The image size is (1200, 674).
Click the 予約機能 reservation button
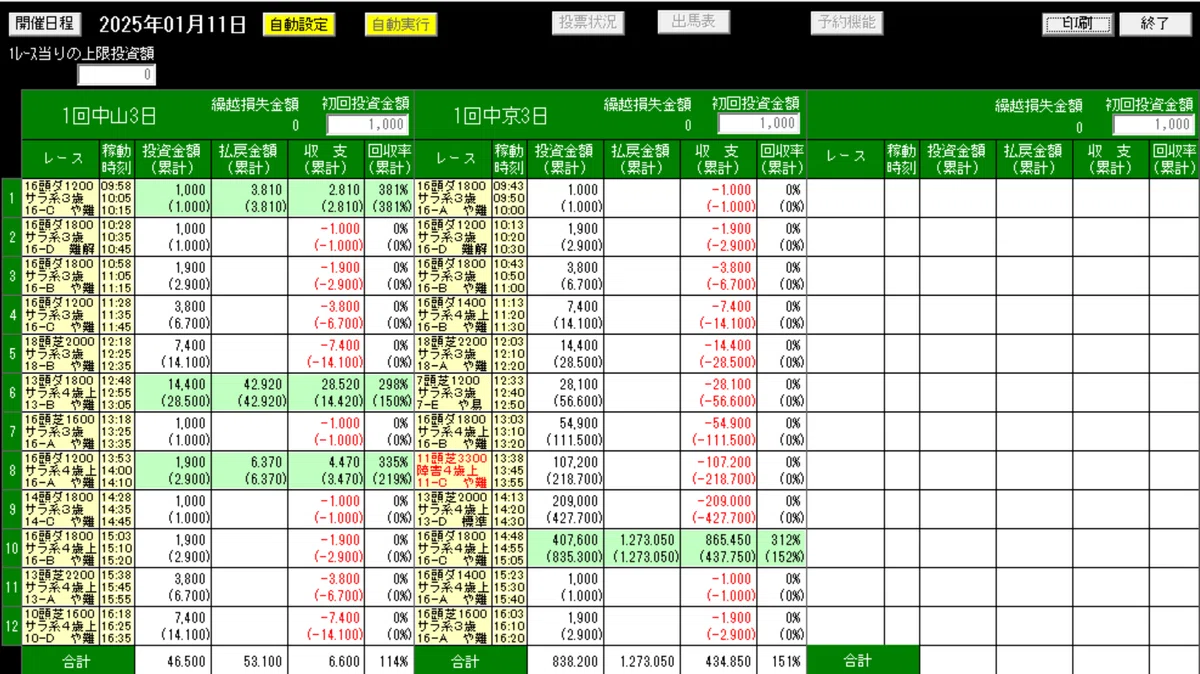[846, 23]
